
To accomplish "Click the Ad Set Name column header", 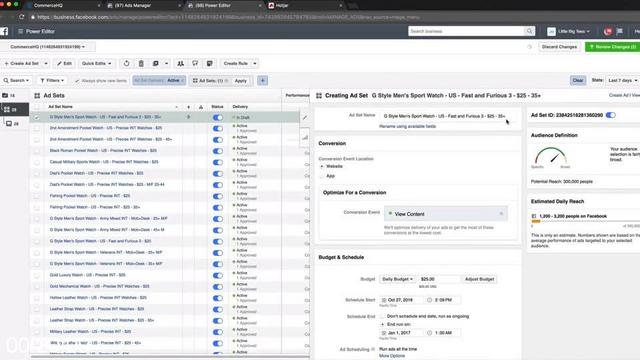I will pos(61,107).
